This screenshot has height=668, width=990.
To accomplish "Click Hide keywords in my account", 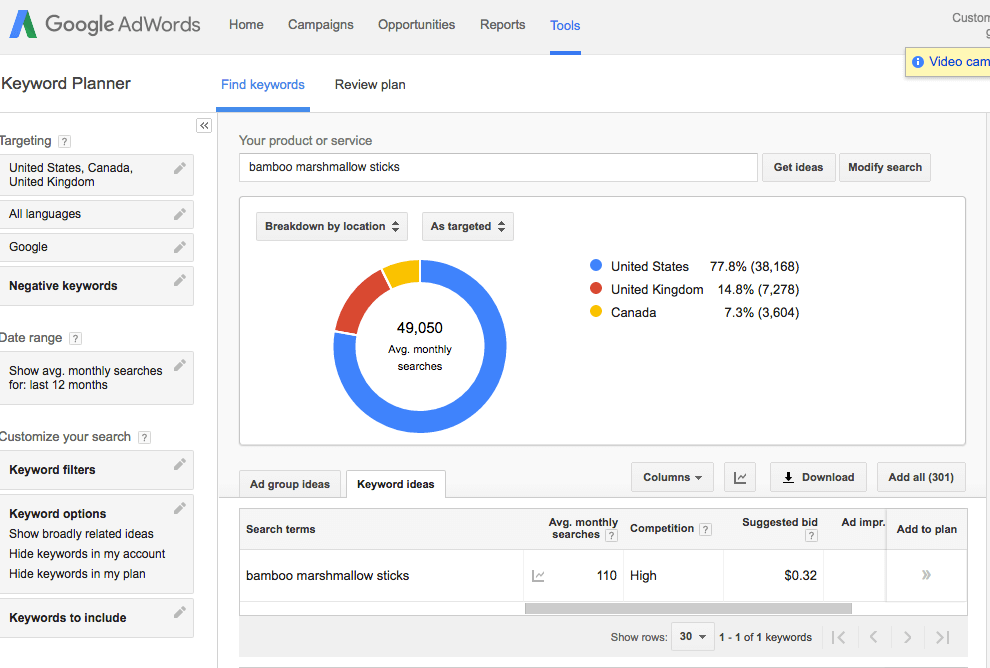I will 87,554.
